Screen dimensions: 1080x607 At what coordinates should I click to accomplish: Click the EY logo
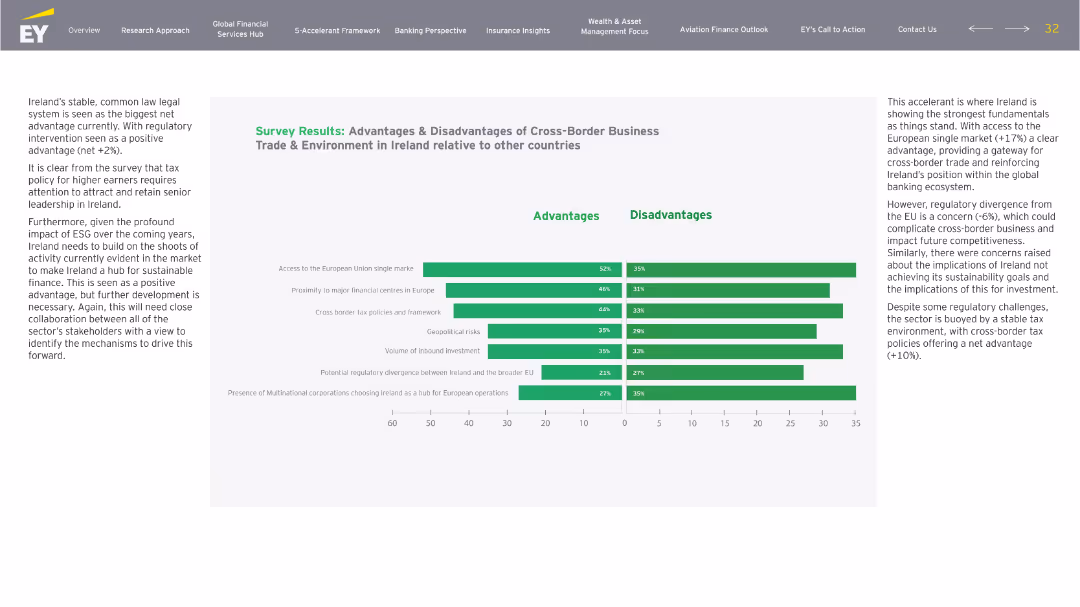36,26
